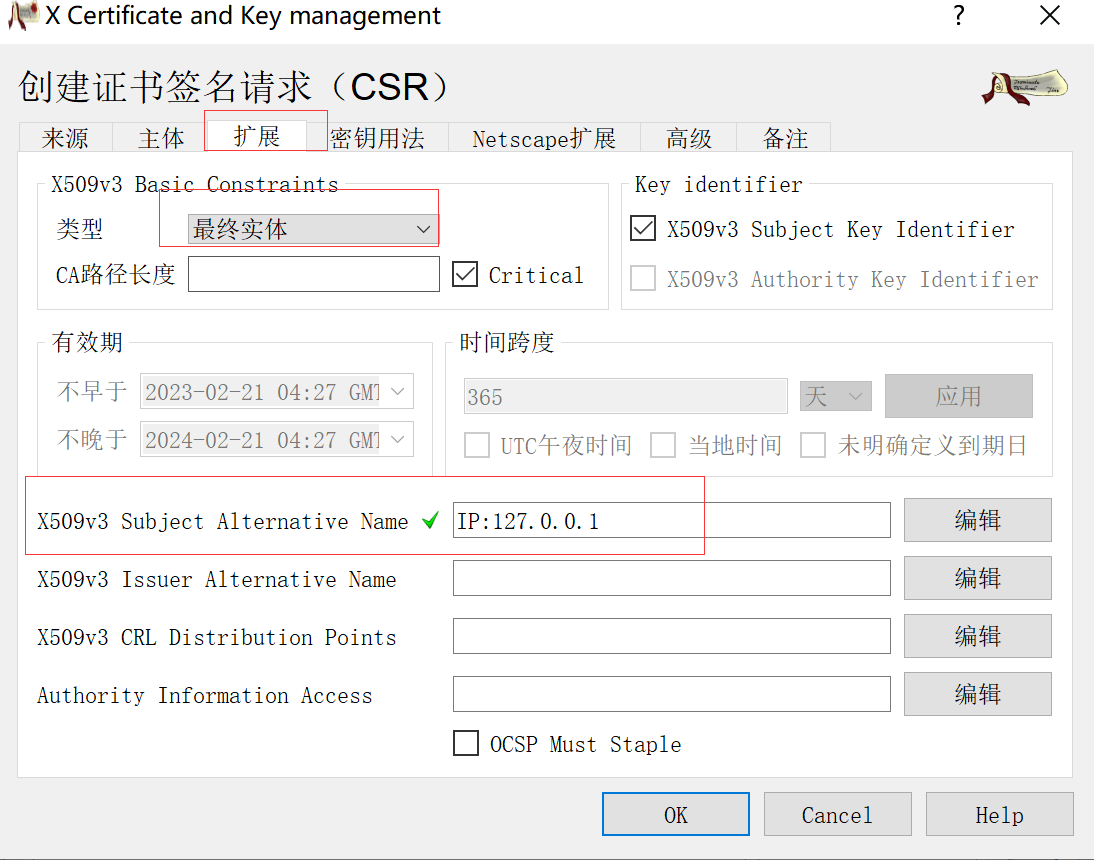Open the context help via the question mark

pos(958,16)
